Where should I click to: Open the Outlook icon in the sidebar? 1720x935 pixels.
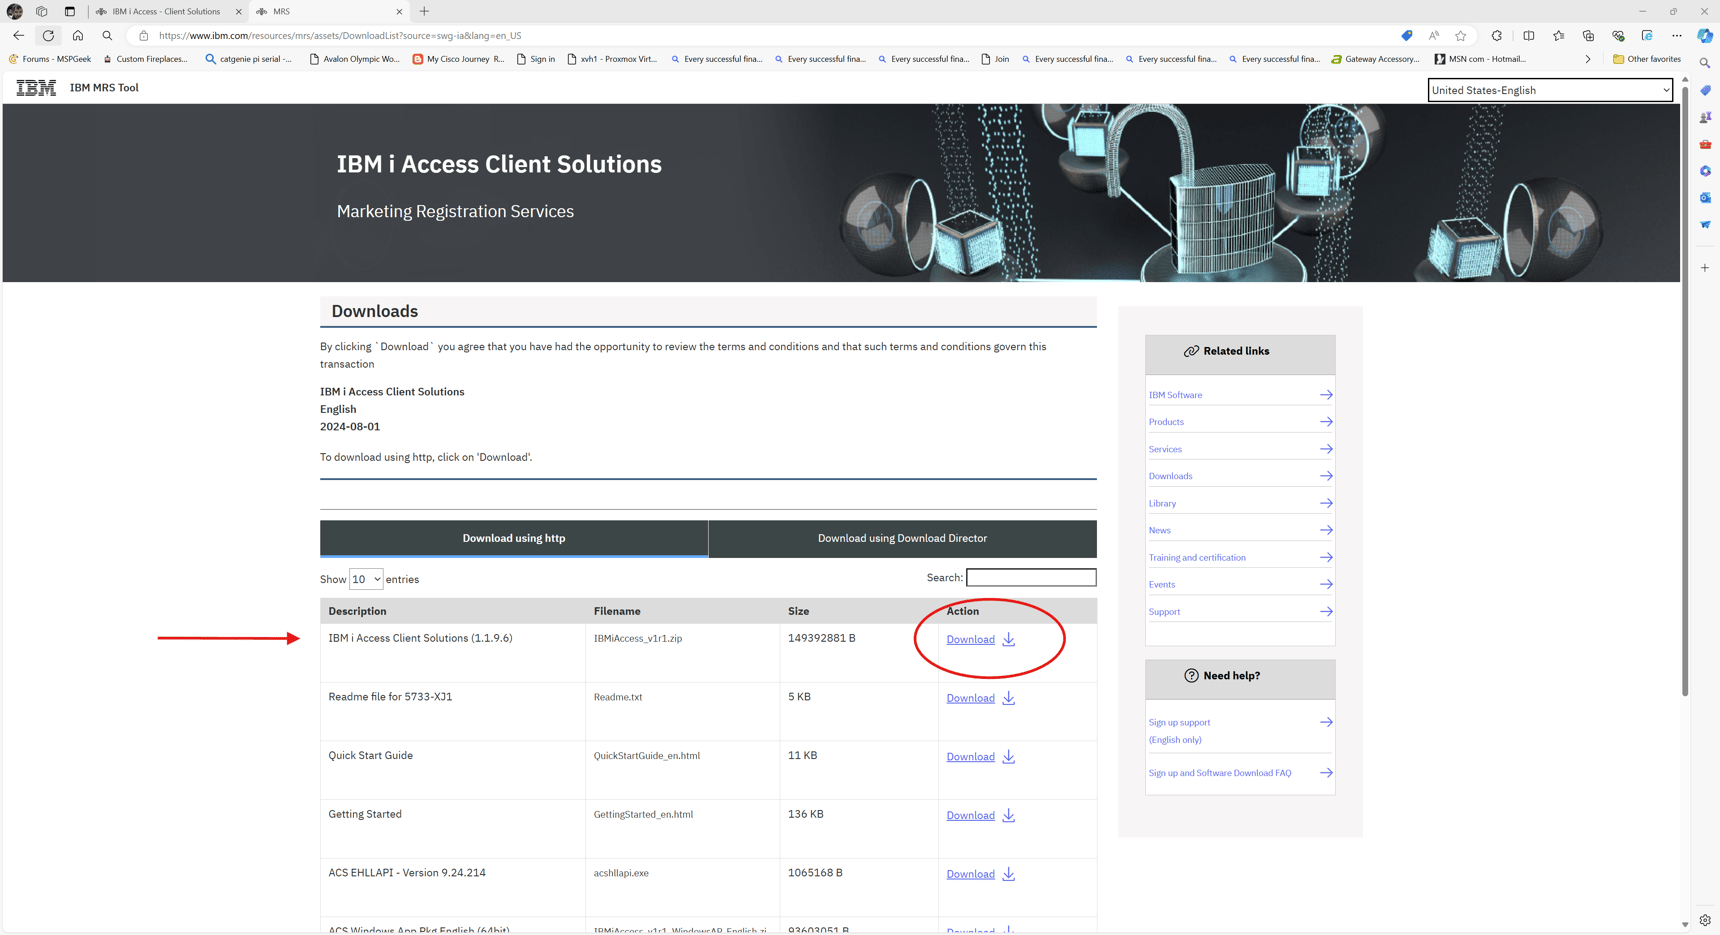[1705, 197]
